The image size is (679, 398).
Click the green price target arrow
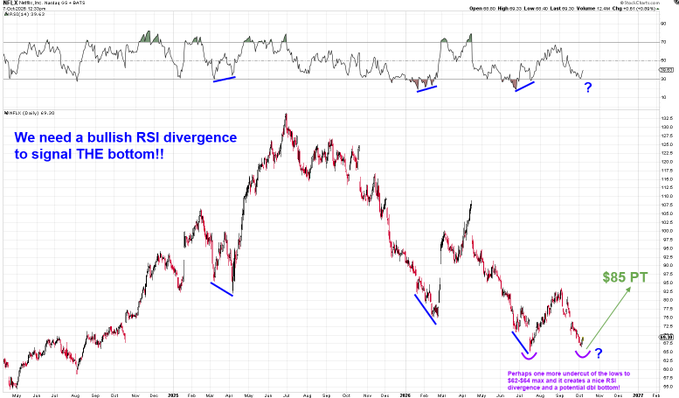click(x=608, y=317)
